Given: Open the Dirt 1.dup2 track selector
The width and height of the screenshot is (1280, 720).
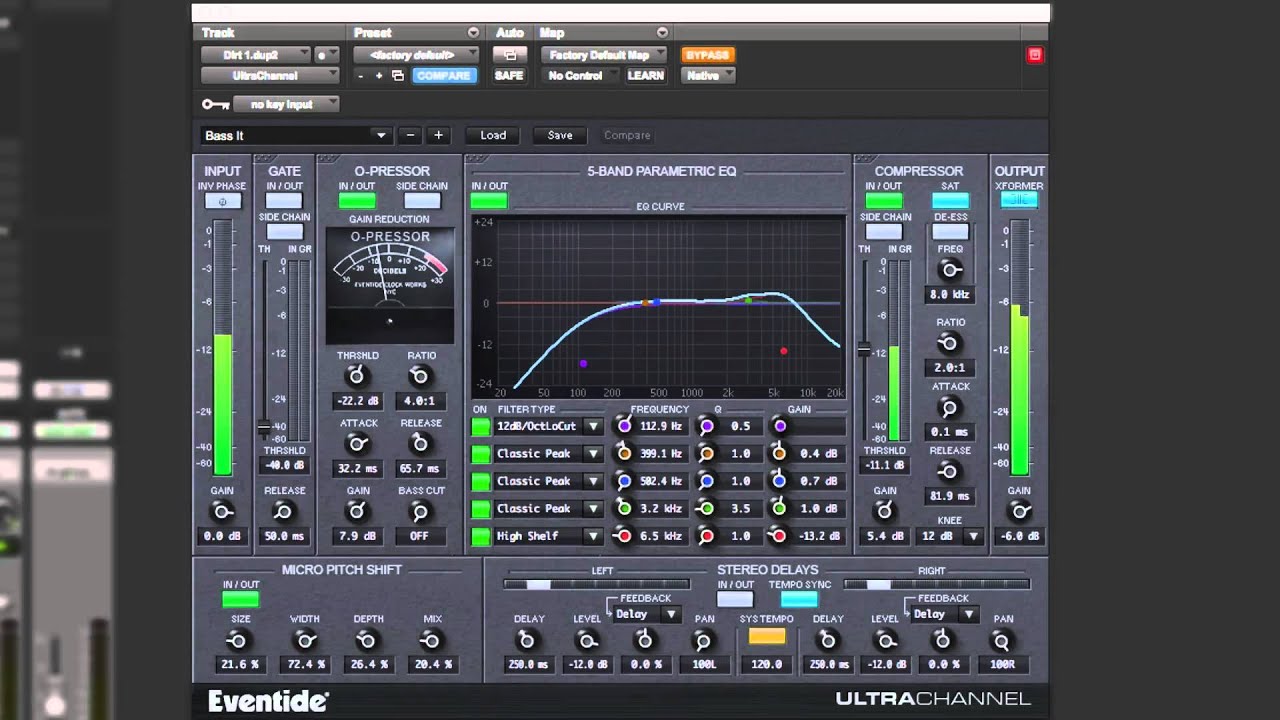Looking at the screenshot, I should (x=256, y=55).
